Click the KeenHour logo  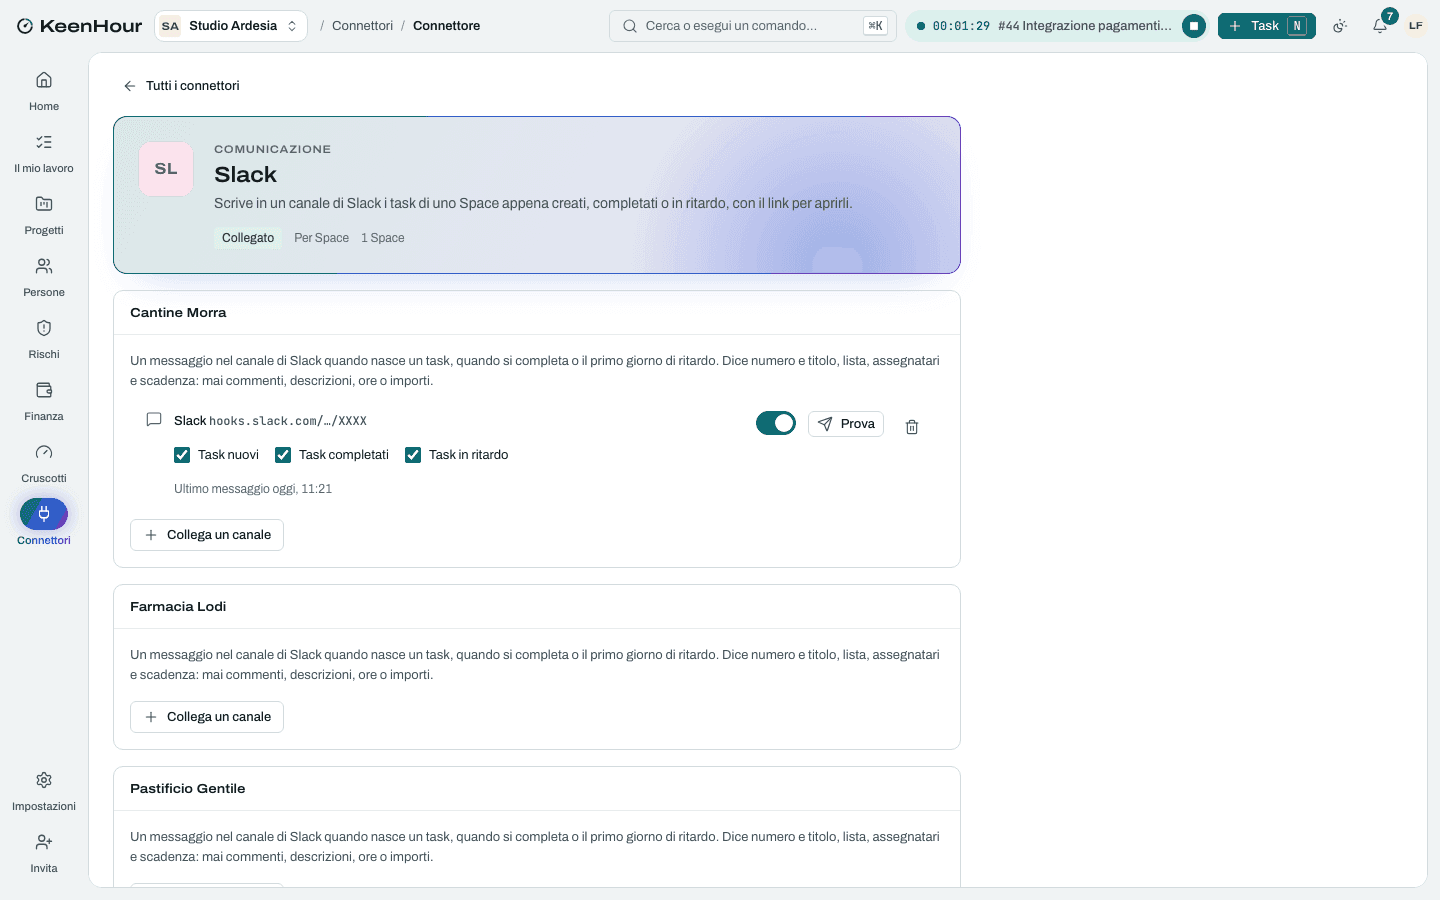[80, 26]
